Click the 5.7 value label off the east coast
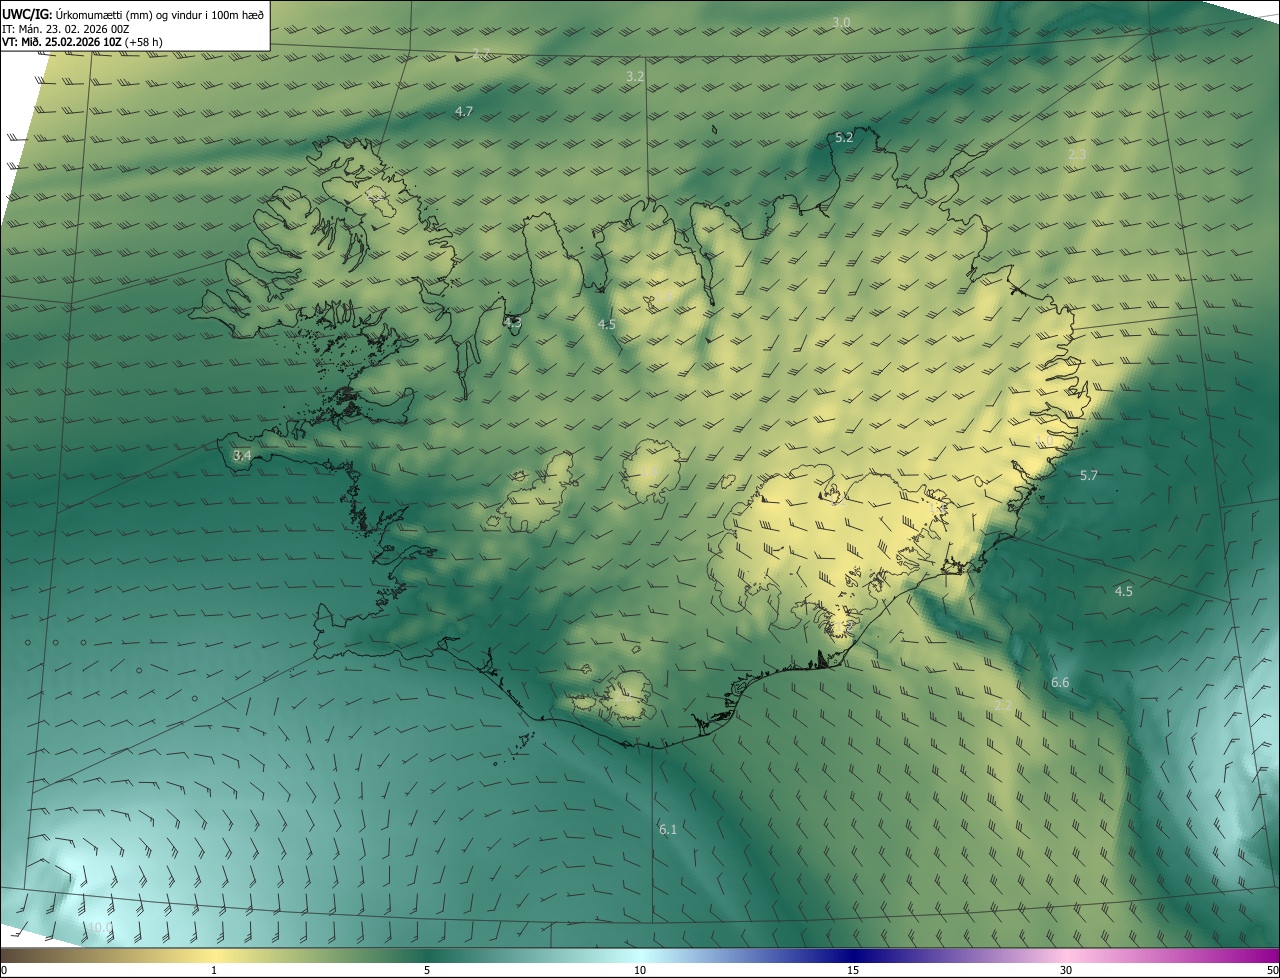Screen dimensions: 1280x978 (x=1089, y=475)
